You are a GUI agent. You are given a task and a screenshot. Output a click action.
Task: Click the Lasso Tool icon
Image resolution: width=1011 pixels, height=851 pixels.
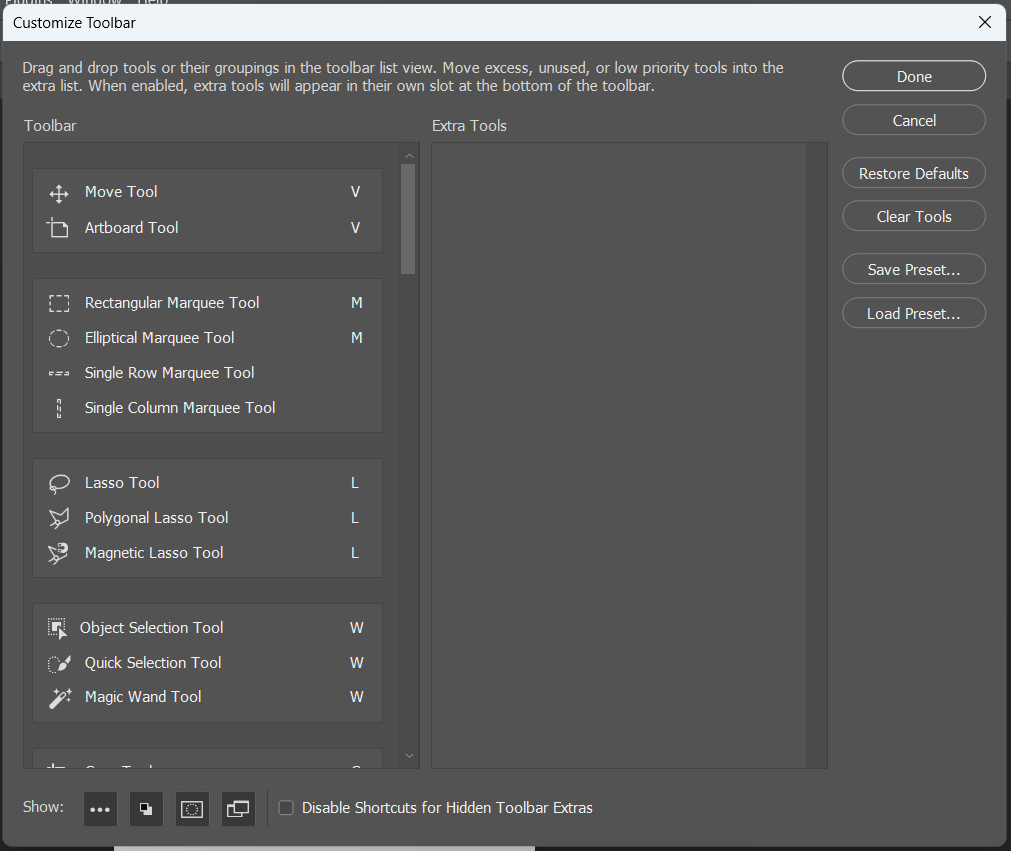click(x=59, y=483)
